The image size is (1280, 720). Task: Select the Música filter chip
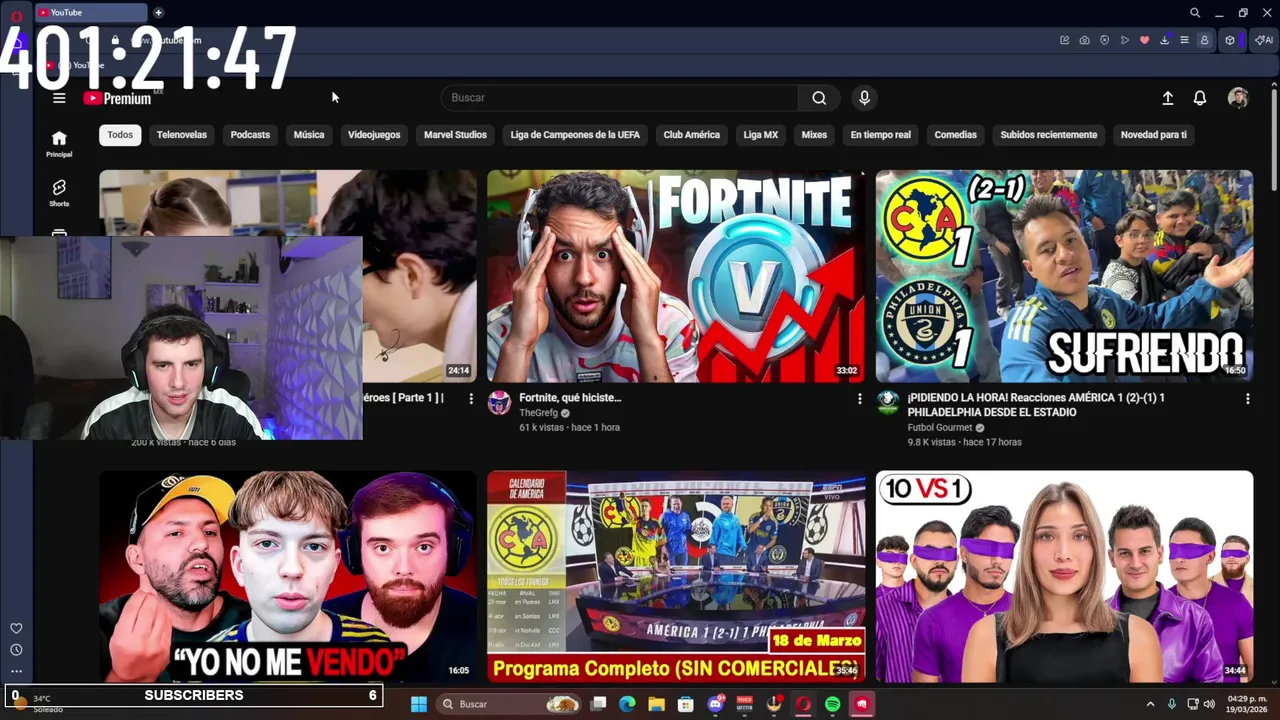tap(309, 135)
